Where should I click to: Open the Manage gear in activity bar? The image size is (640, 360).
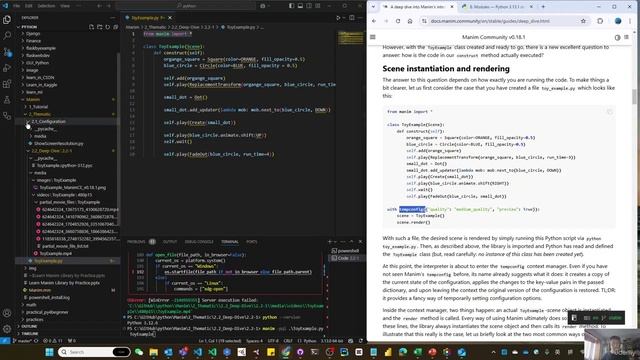click(x=7, y=329)
